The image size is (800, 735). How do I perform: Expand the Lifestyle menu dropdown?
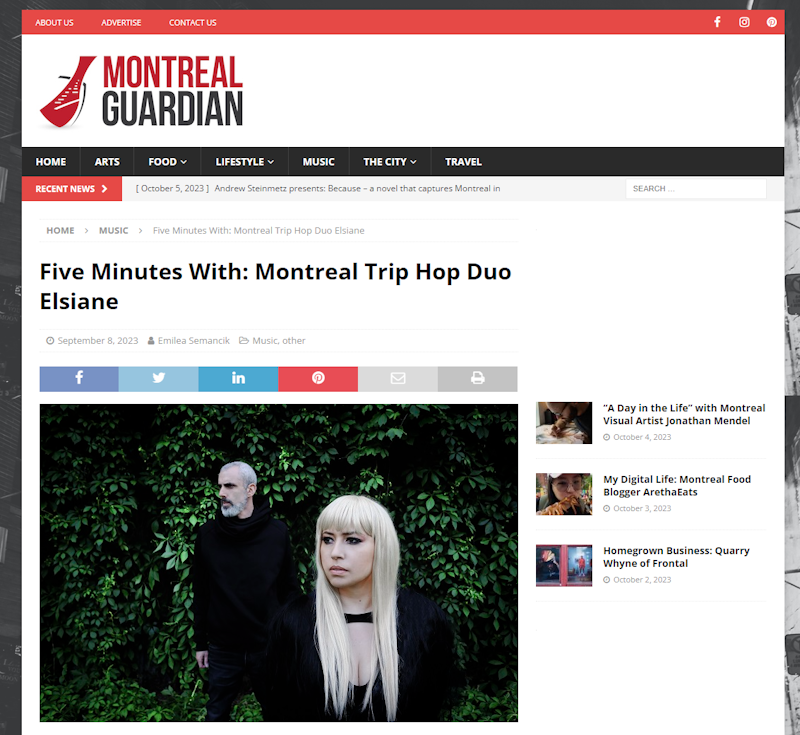244,162
